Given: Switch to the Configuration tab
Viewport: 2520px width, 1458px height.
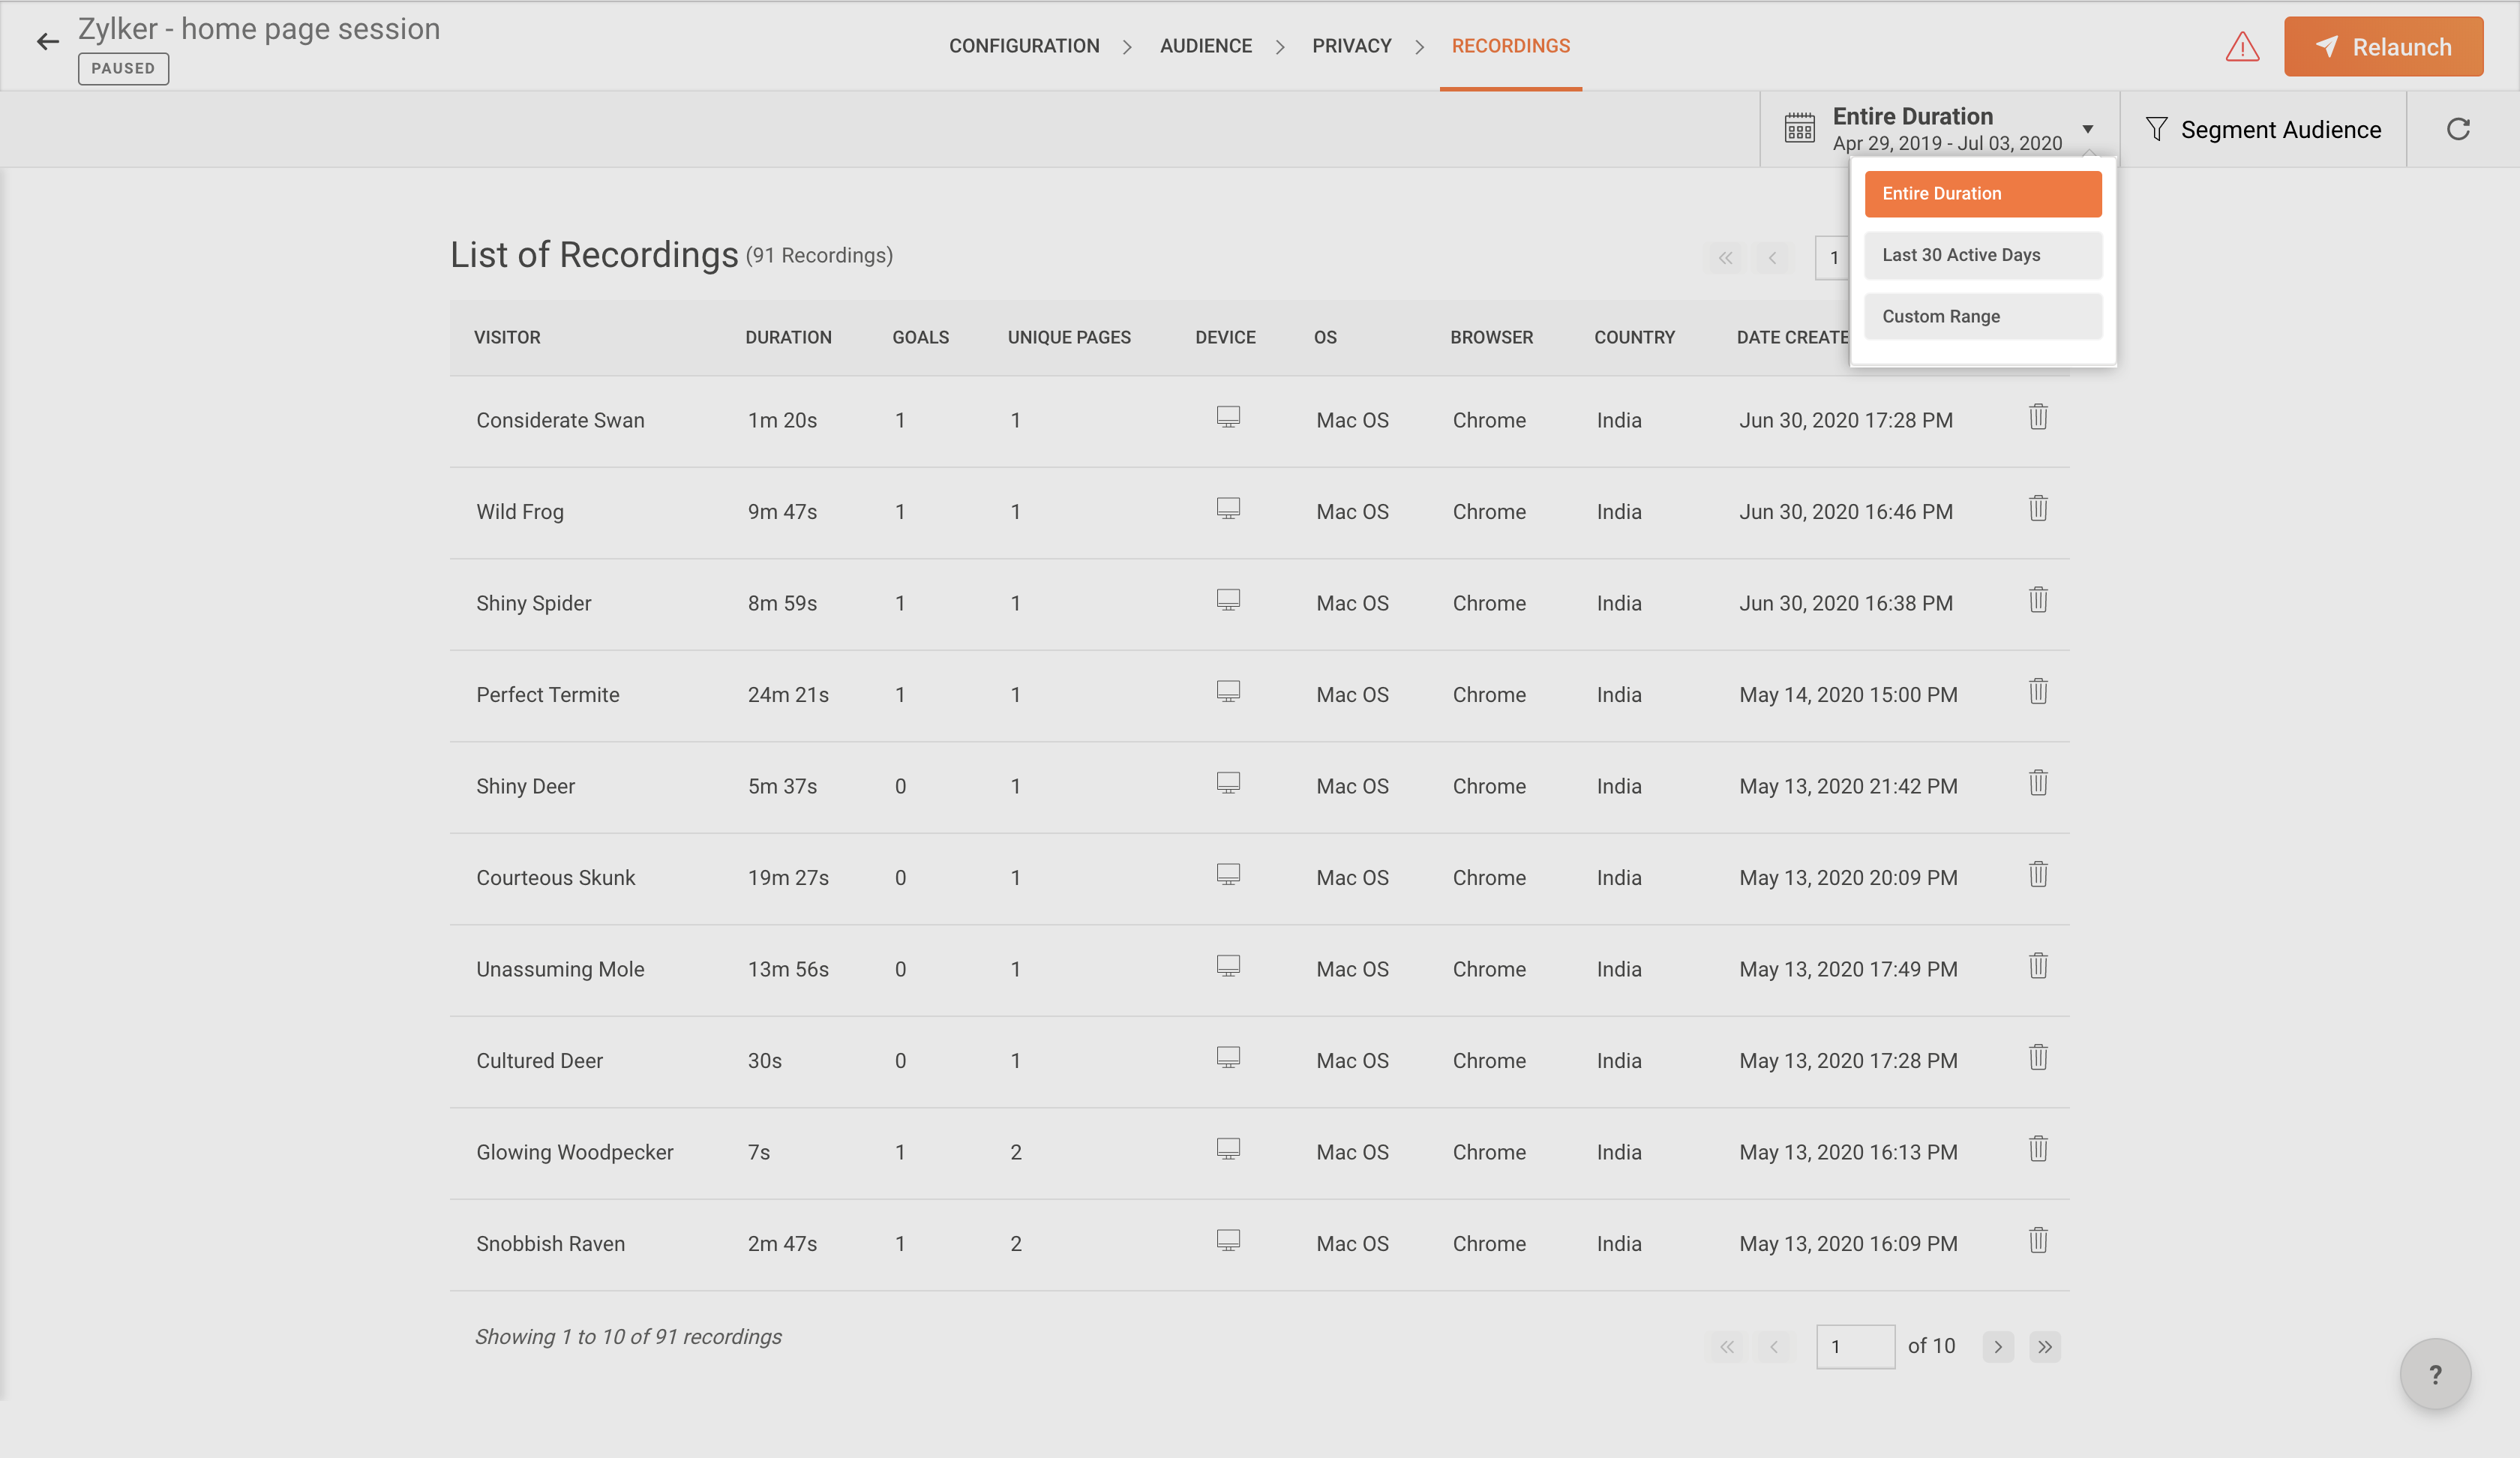Looking at the screenshot, I should 1023,46.
